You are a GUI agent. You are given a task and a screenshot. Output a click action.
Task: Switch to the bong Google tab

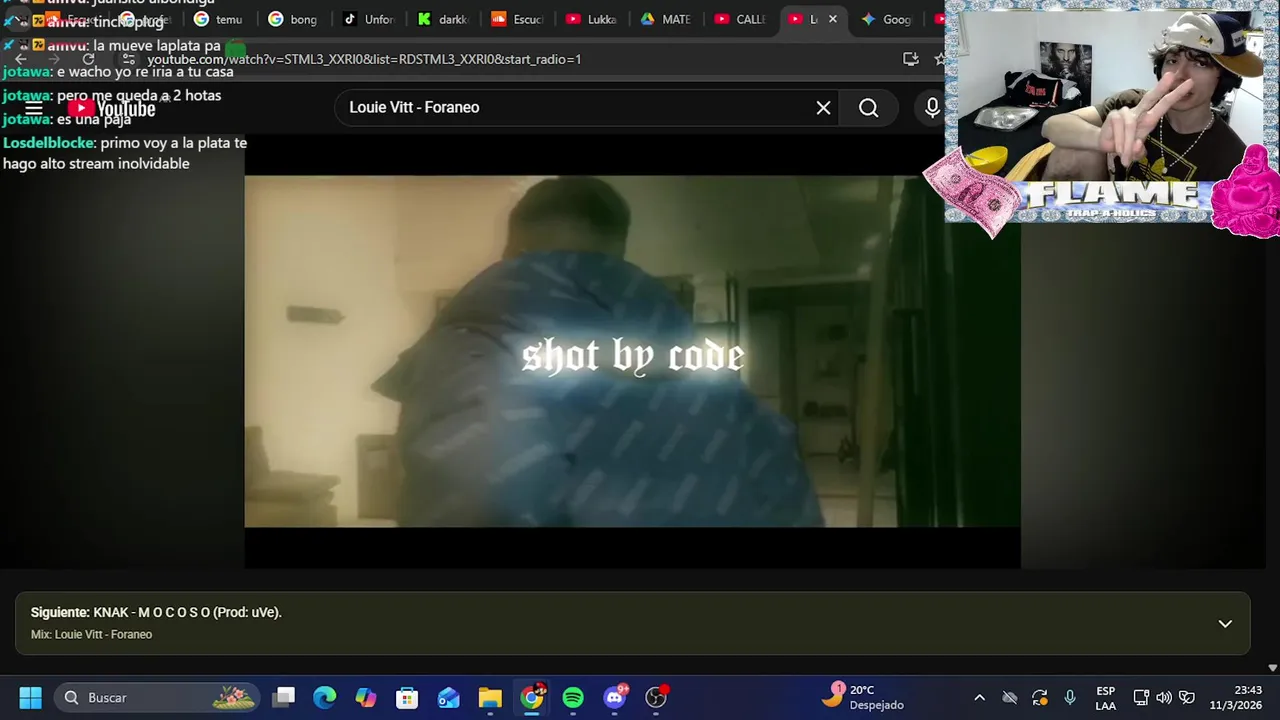pos(292,19)
